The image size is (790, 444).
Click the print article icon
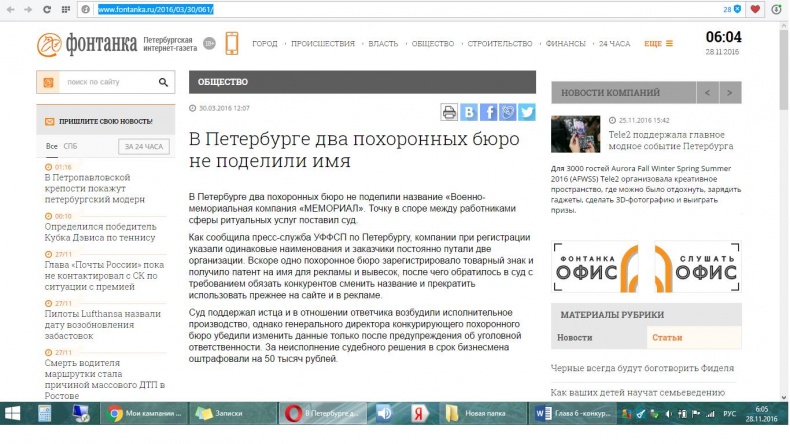449,112
